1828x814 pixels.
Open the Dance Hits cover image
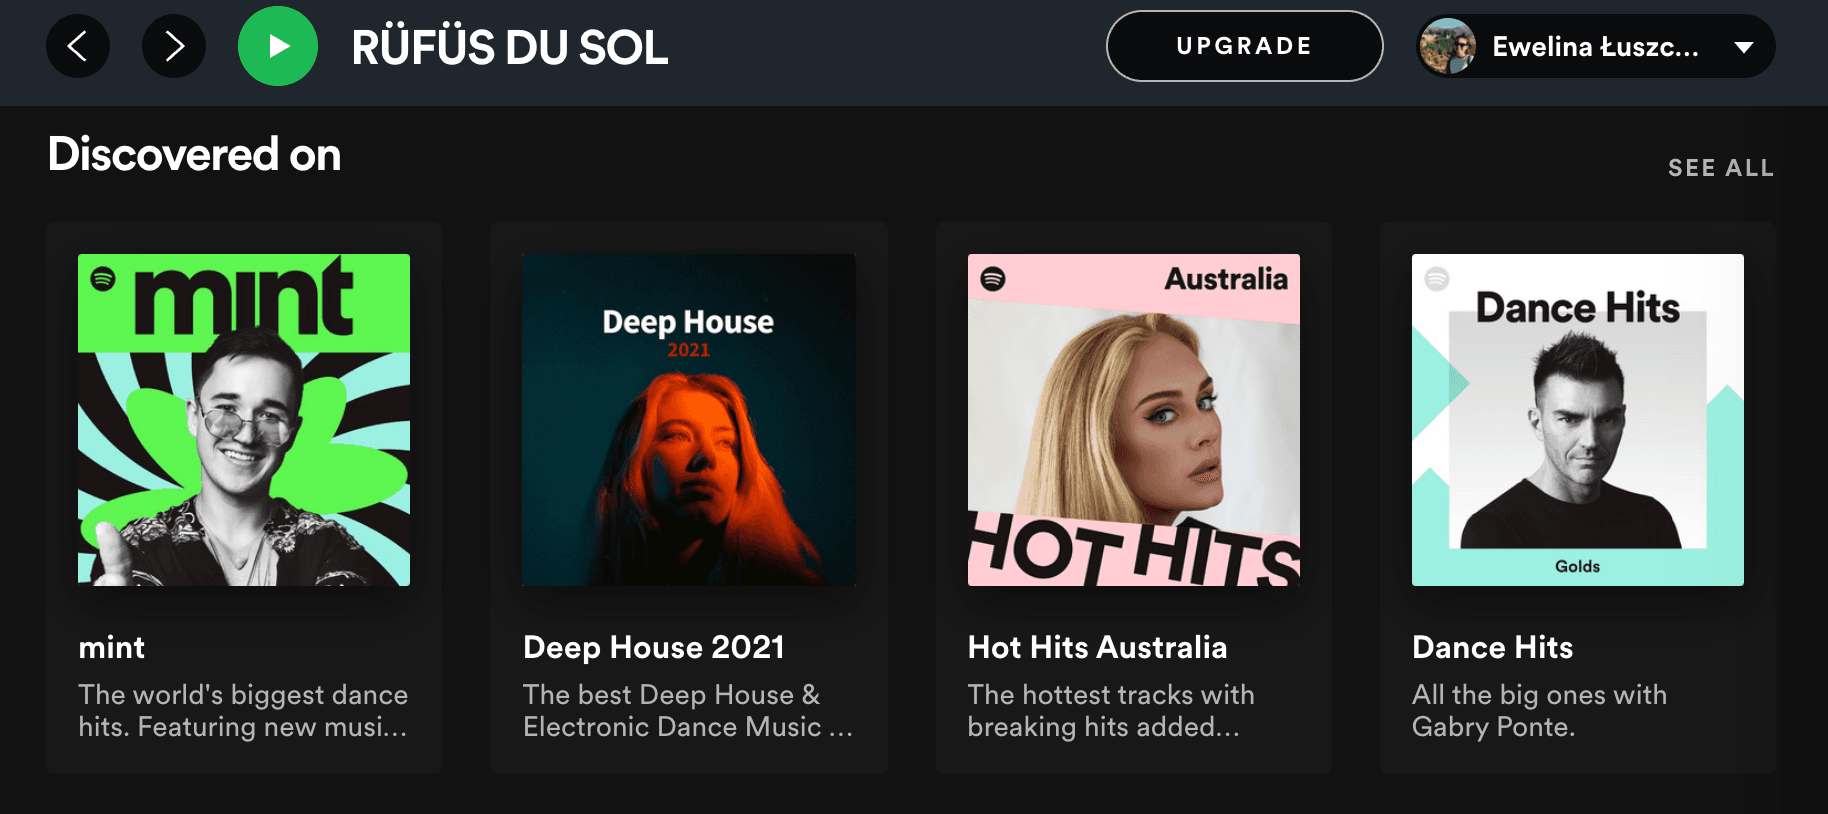coord(1578,420)
